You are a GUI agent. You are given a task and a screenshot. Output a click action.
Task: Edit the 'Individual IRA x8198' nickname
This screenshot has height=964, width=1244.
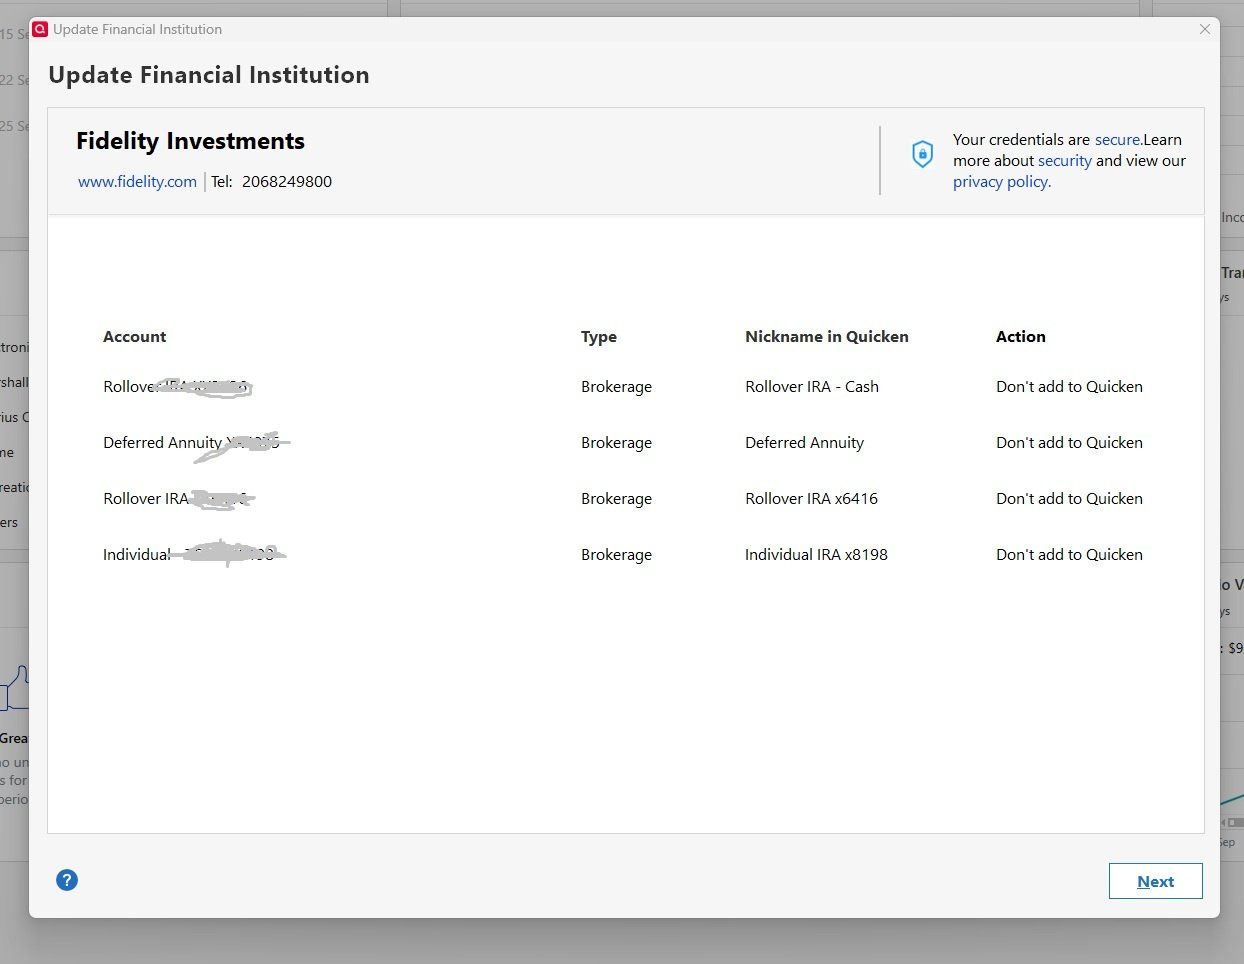point(816,555)
